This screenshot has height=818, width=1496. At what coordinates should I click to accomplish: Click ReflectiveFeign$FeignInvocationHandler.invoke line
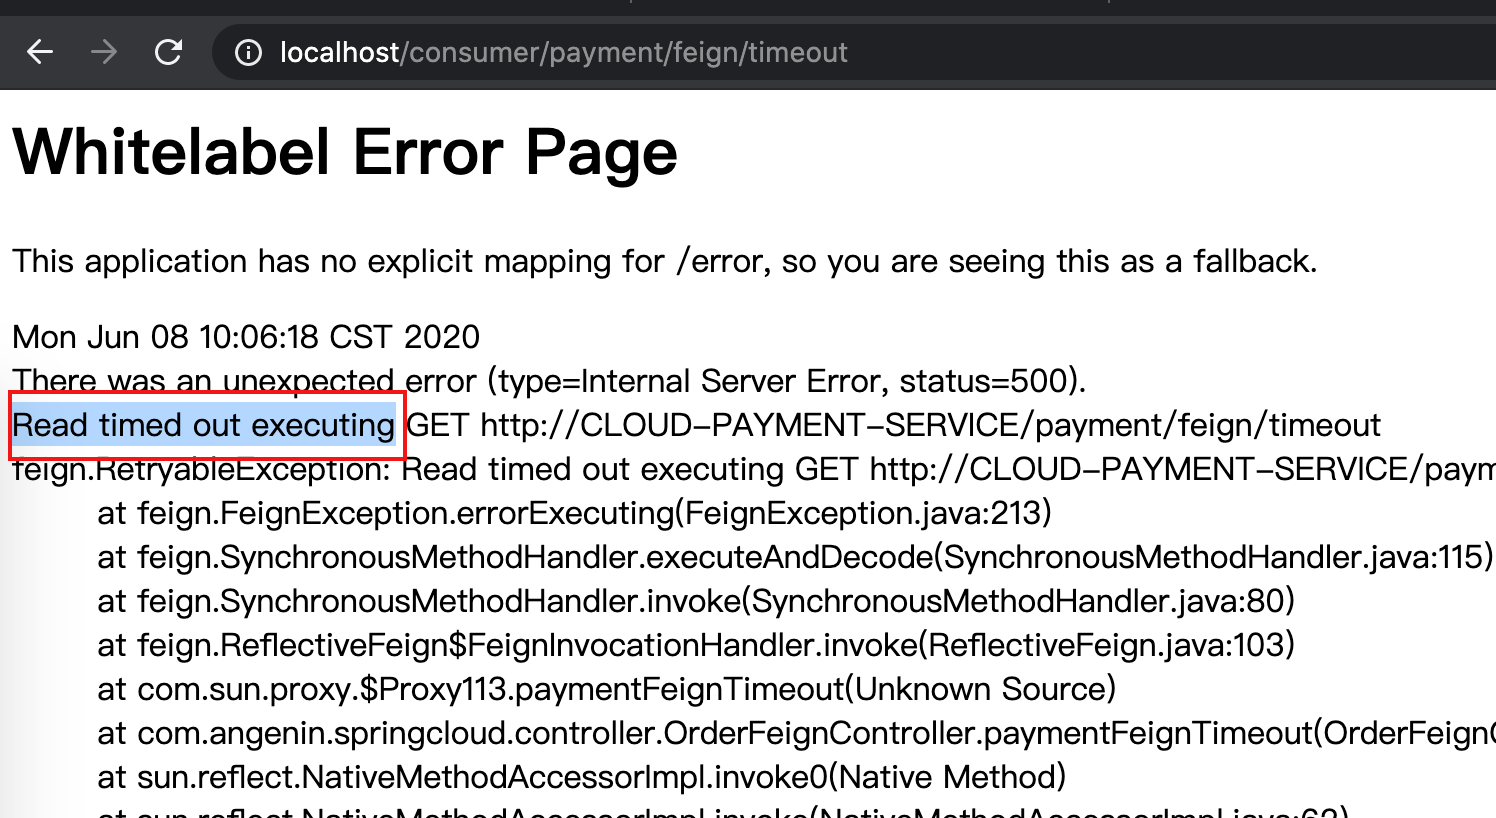696,645
